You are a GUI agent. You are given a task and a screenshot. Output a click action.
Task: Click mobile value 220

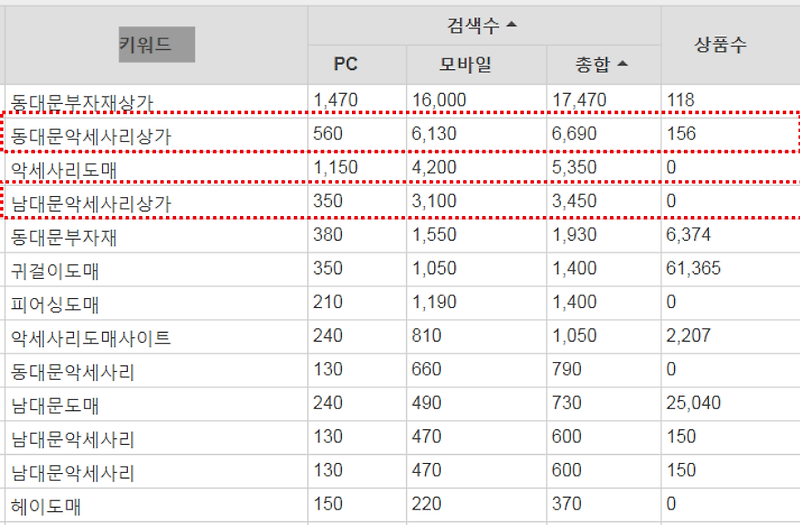click(x=426, y=504)
